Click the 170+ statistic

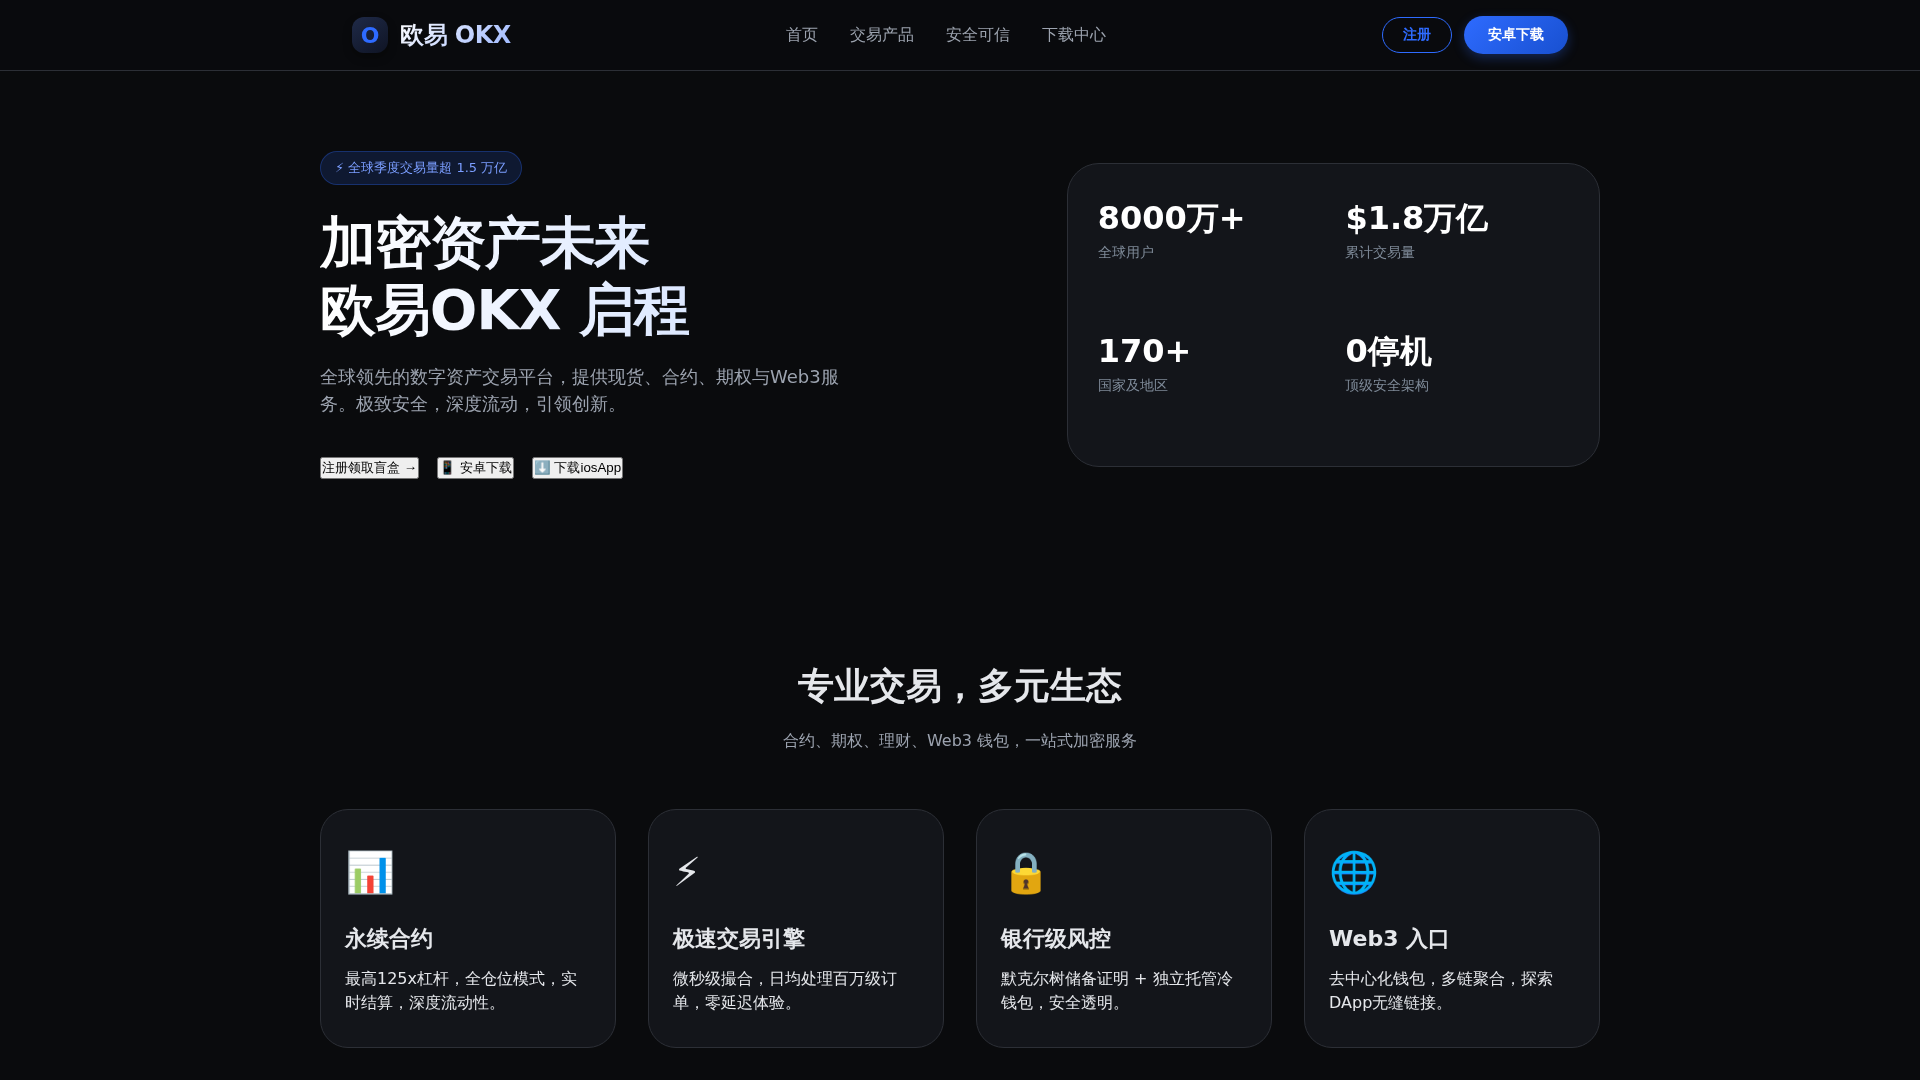[1144, 351]
